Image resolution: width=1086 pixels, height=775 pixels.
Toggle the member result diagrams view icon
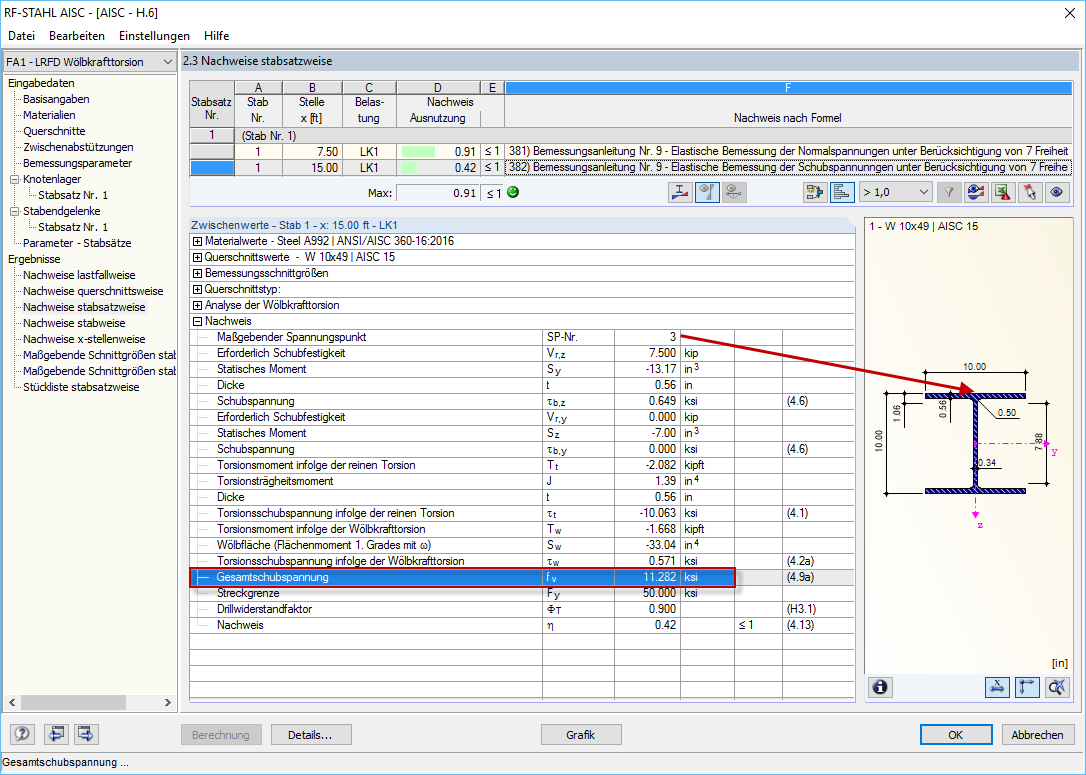706,193
